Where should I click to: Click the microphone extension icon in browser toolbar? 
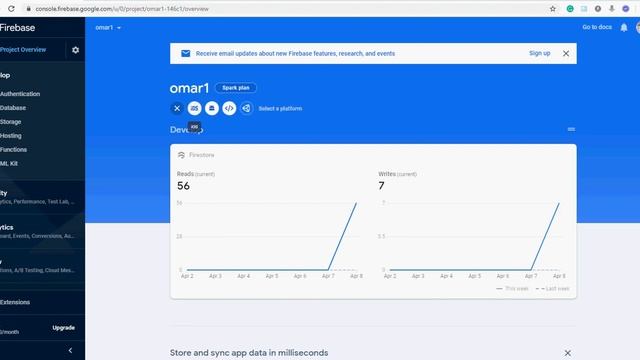(611, 9)
